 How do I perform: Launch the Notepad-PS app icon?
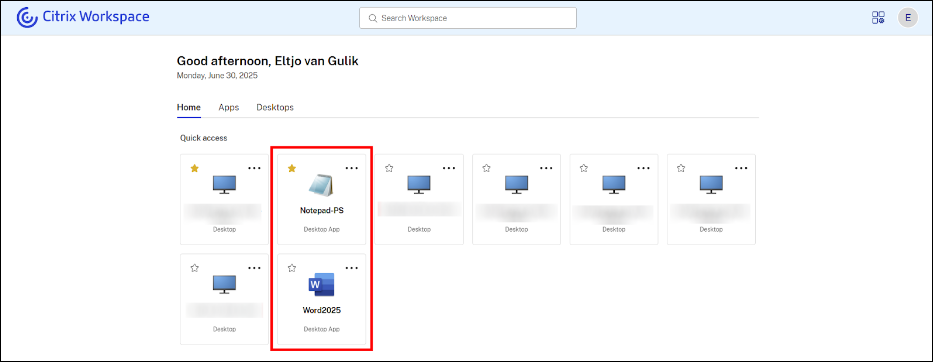(x=322, y=185)
